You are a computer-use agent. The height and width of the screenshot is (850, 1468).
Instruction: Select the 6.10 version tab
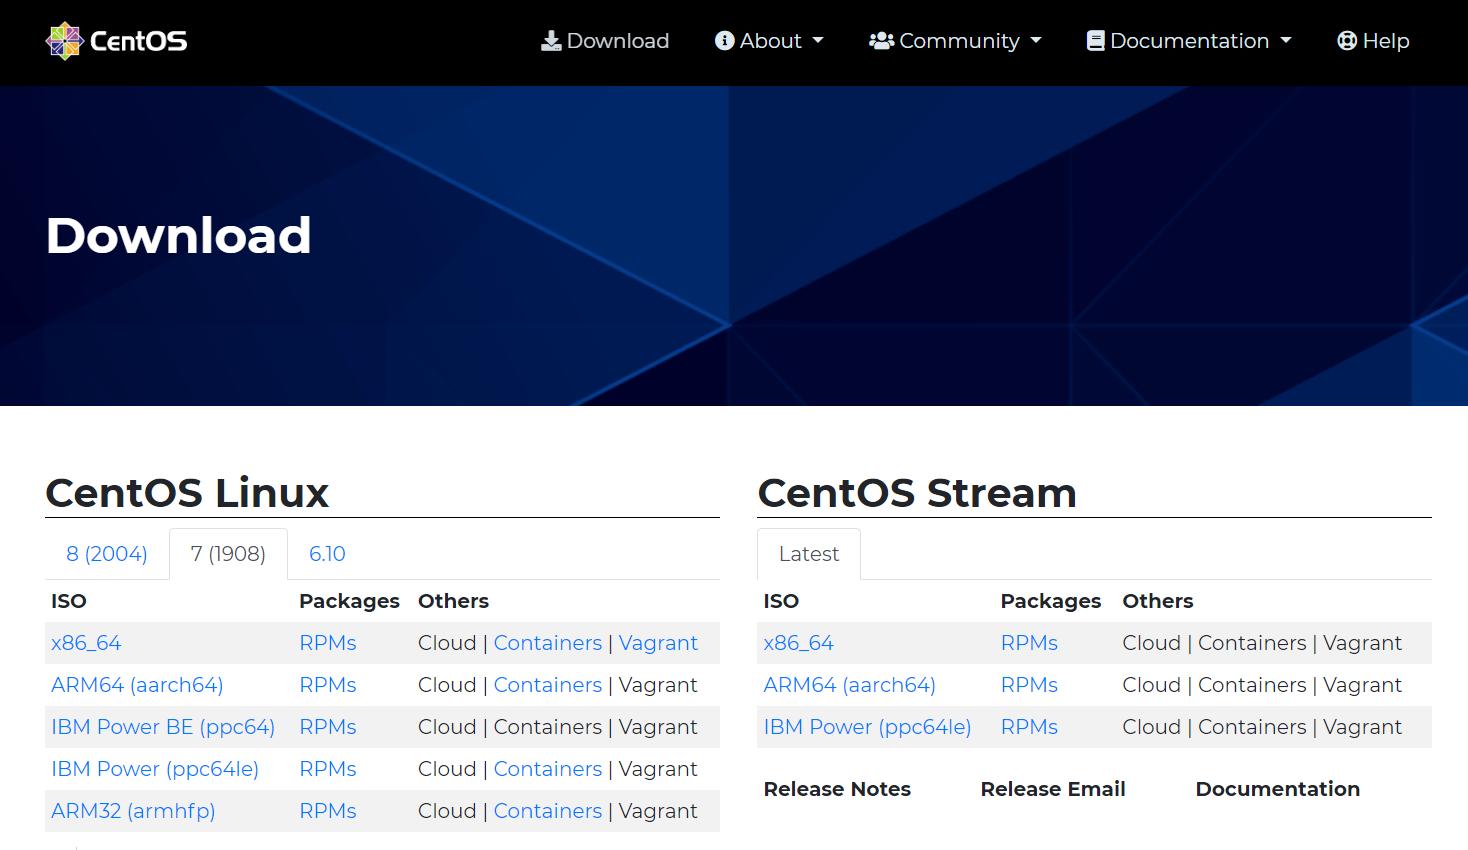pyautogui.click(x=327, y=554)
